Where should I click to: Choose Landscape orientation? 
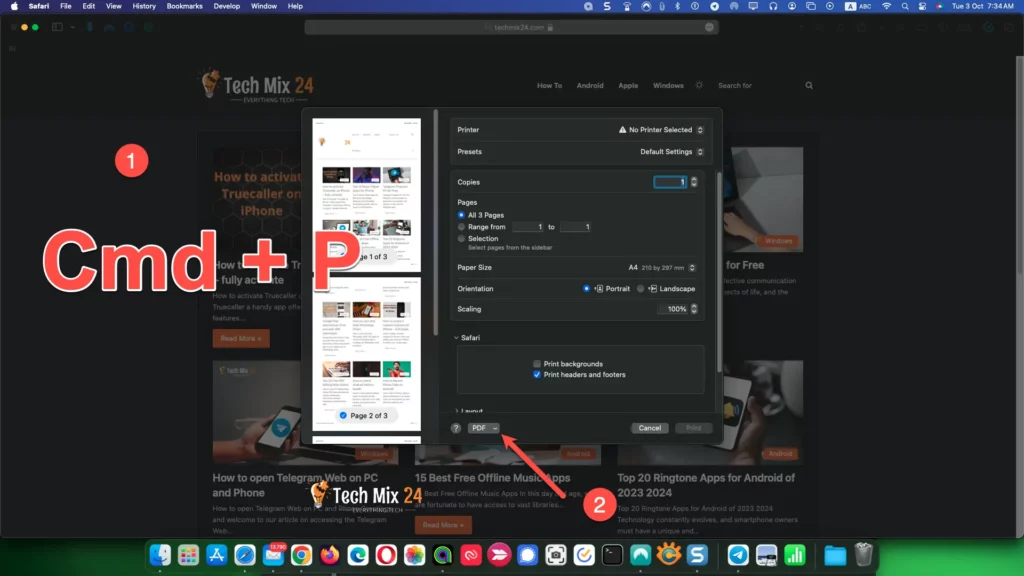click(640, 289)
